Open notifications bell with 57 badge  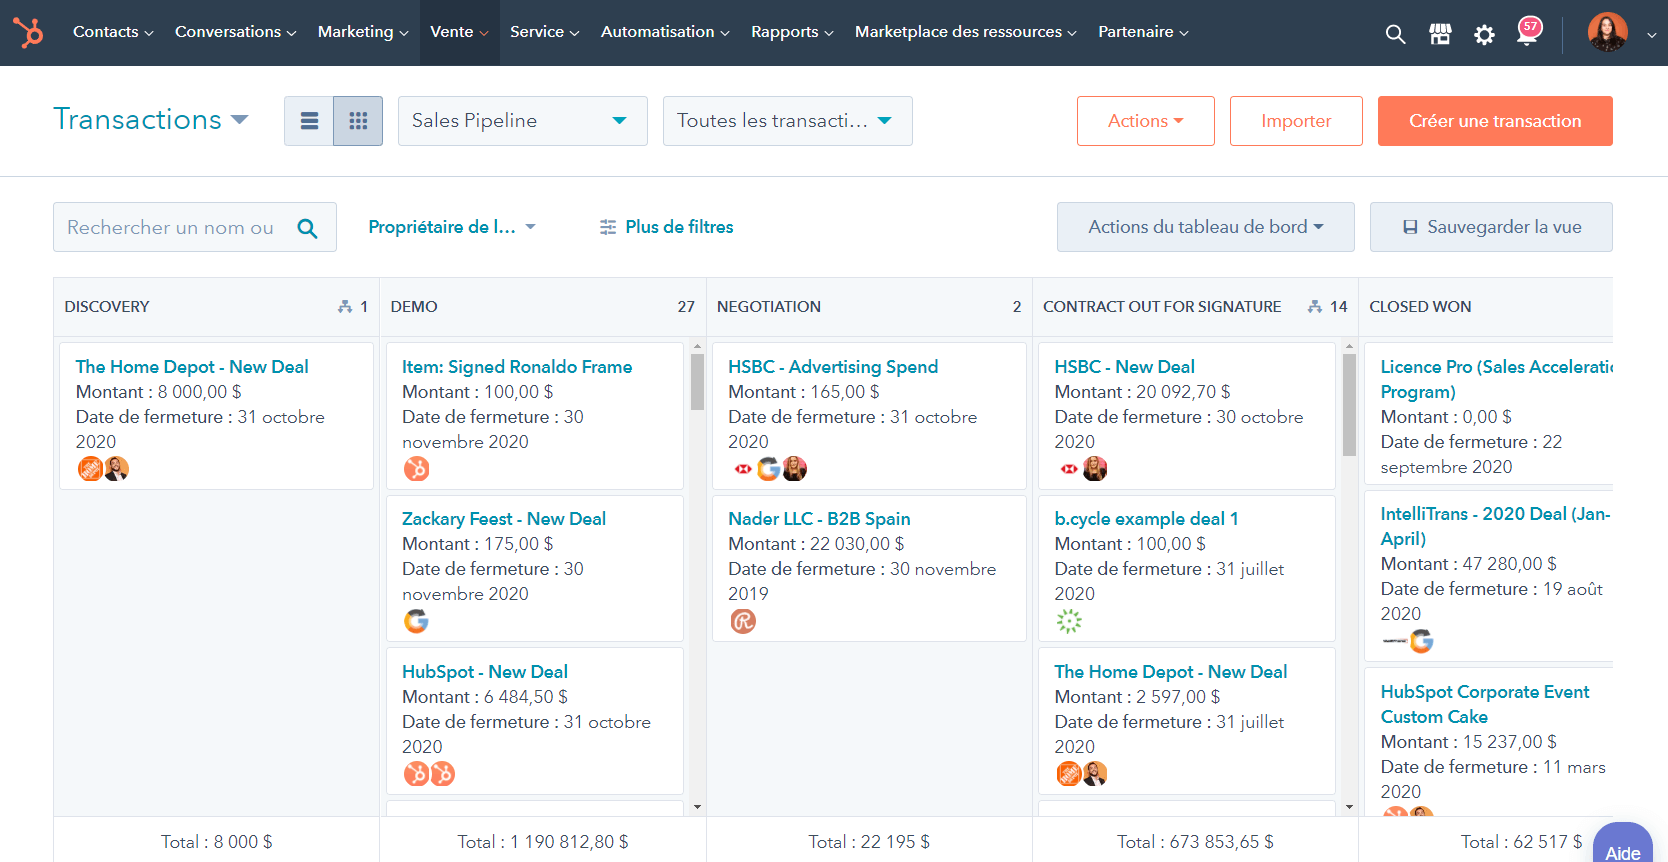1527,33
